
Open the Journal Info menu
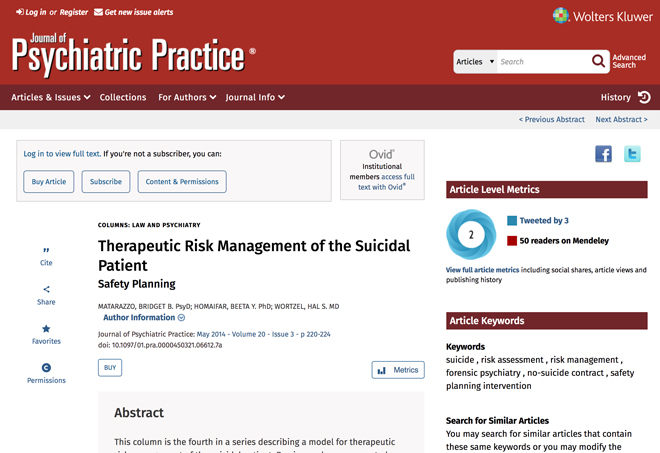(x=255, y=97)
